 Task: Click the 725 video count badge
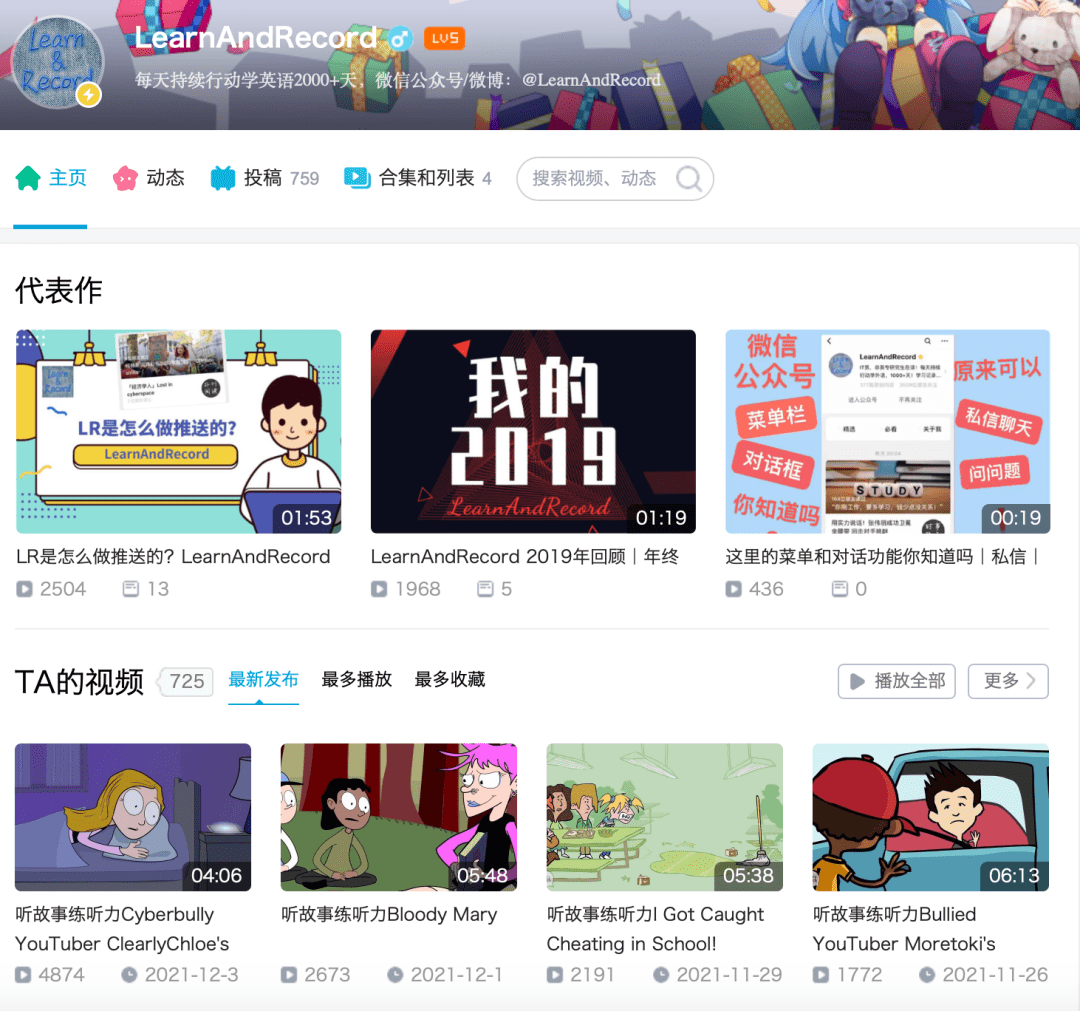187,681
